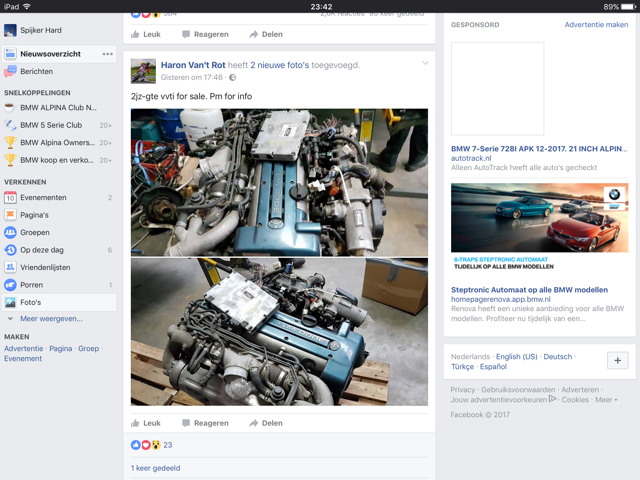Open first 2jz-gte engine photo
Image resolution: width=640 pixels, height=480 pixels.
[279, 182]
